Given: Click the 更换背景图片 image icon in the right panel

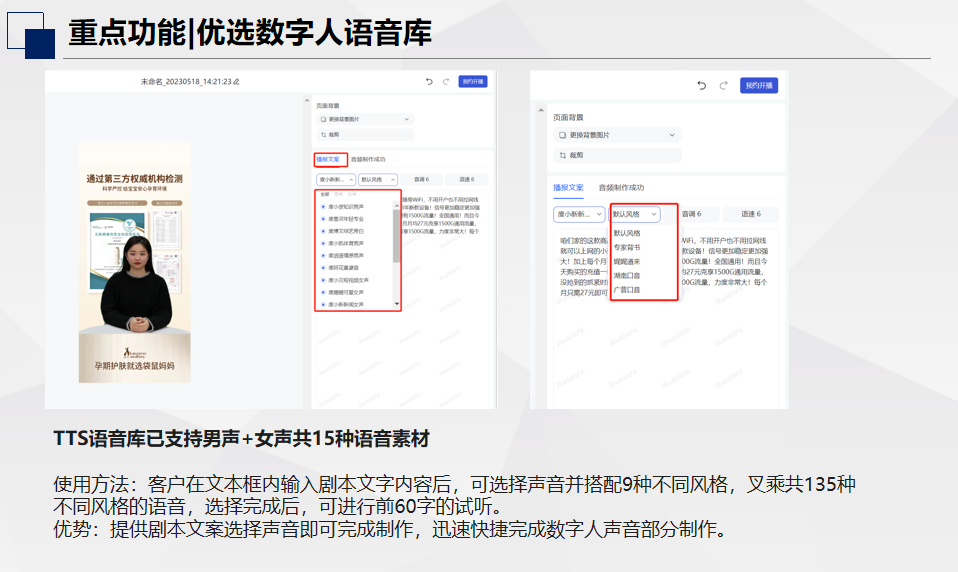Looking at the screenshot, I should 563,134.
